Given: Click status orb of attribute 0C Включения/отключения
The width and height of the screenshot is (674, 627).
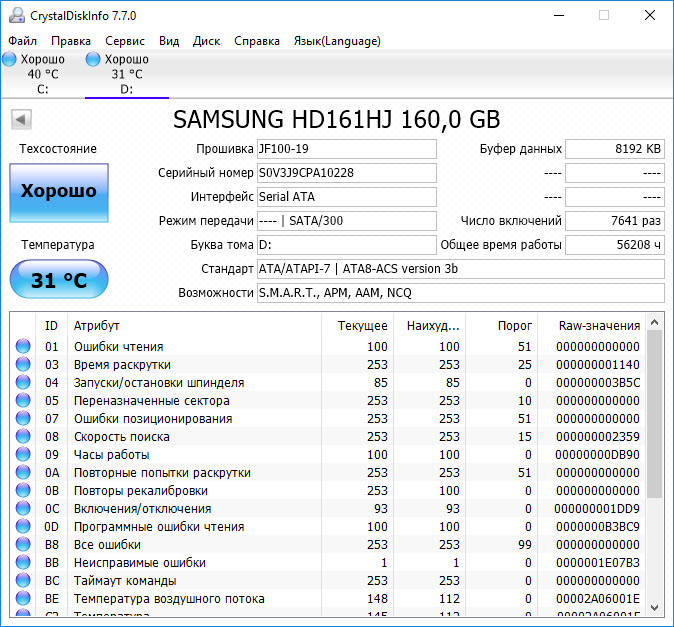Looking at the screenshot, I should point(23,508).
